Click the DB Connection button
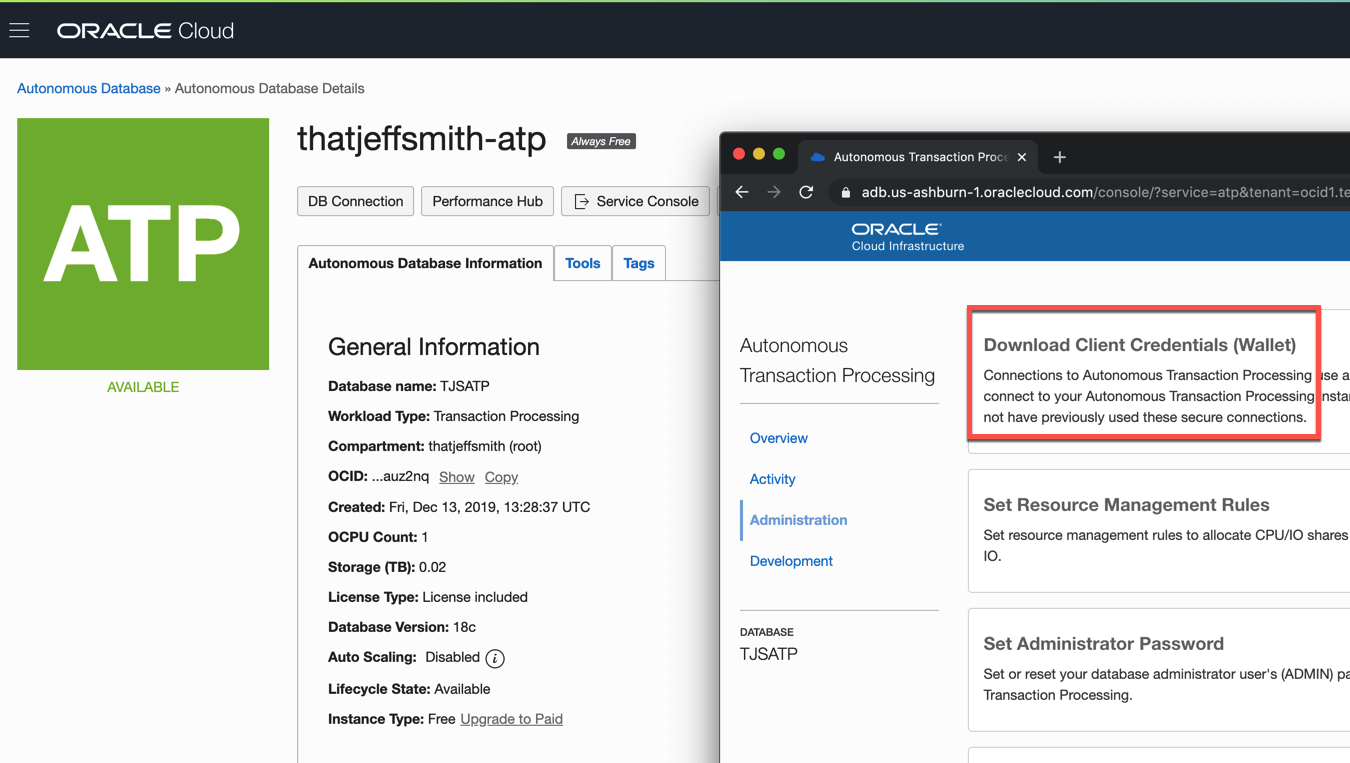 tap(355, 201)
